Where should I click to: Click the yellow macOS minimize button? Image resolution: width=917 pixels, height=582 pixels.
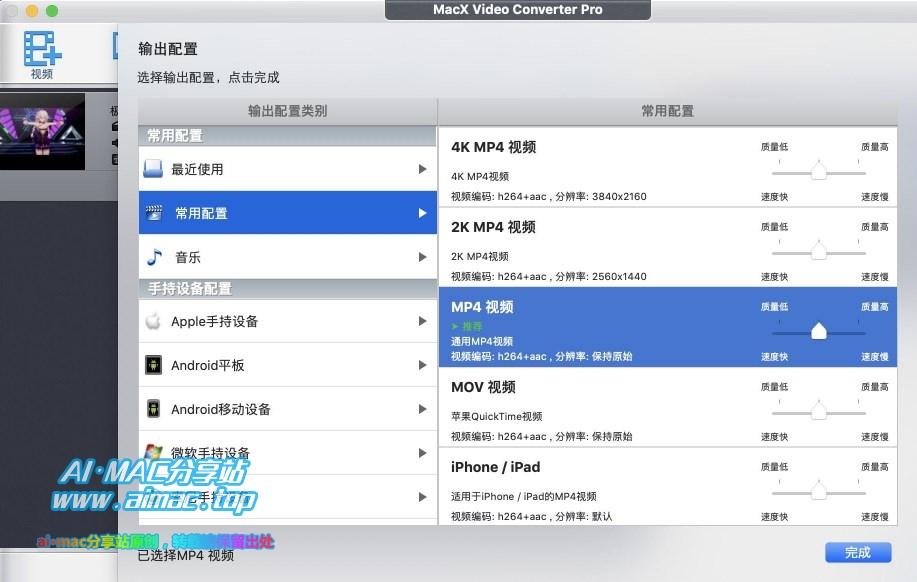coord(32,11)
